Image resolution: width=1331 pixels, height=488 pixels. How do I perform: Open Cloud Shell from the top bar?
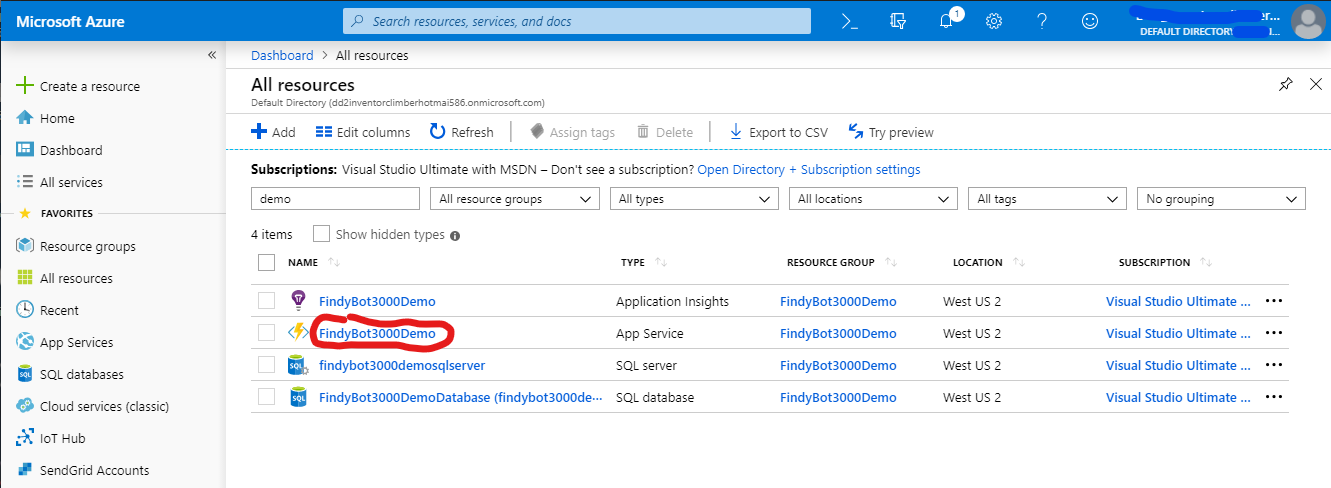850,21
